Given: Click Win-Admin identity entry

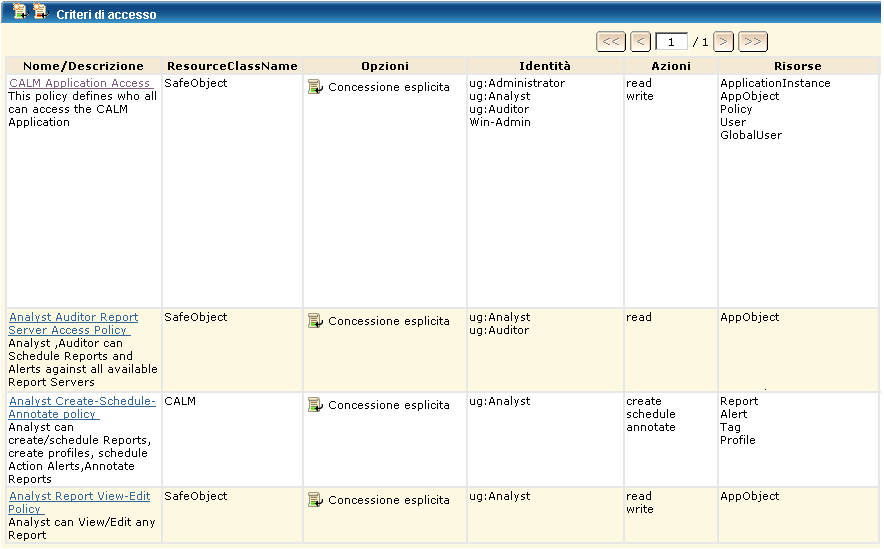Looking at the screenshot, I should [x=500, y=122].
